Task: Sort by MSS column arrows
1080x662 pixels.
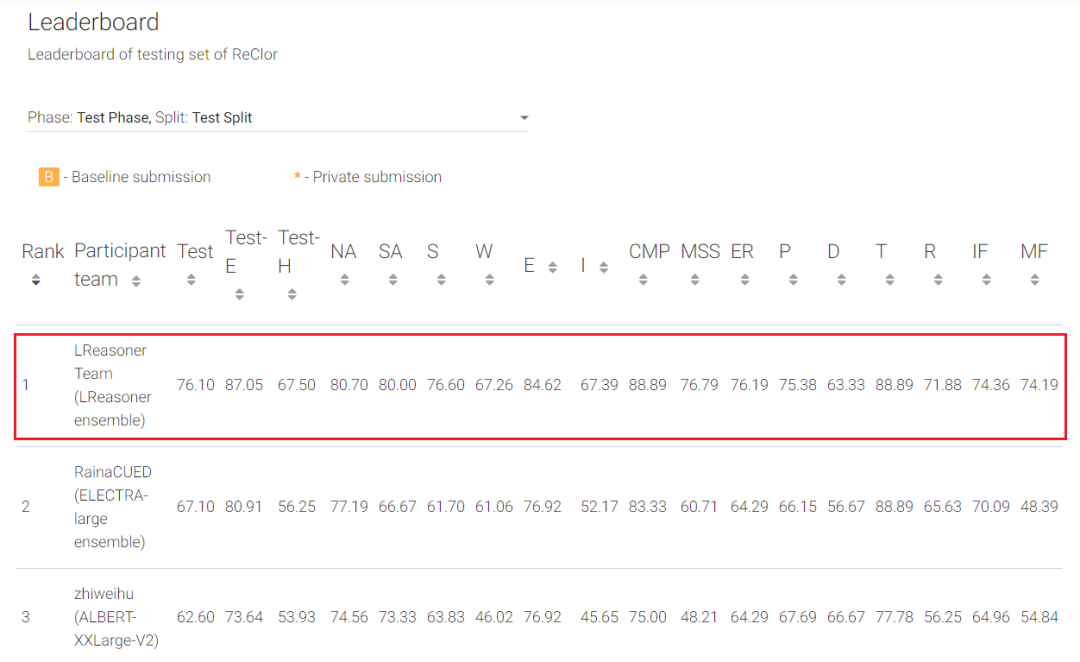Action: click(695, 281)
